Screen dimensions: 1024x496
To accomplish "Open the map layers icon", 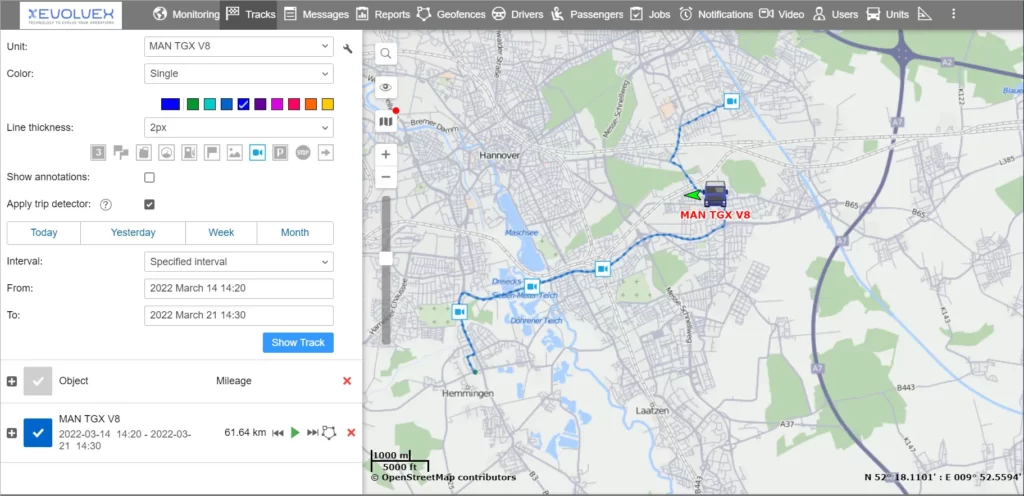I will coord(386,121).
